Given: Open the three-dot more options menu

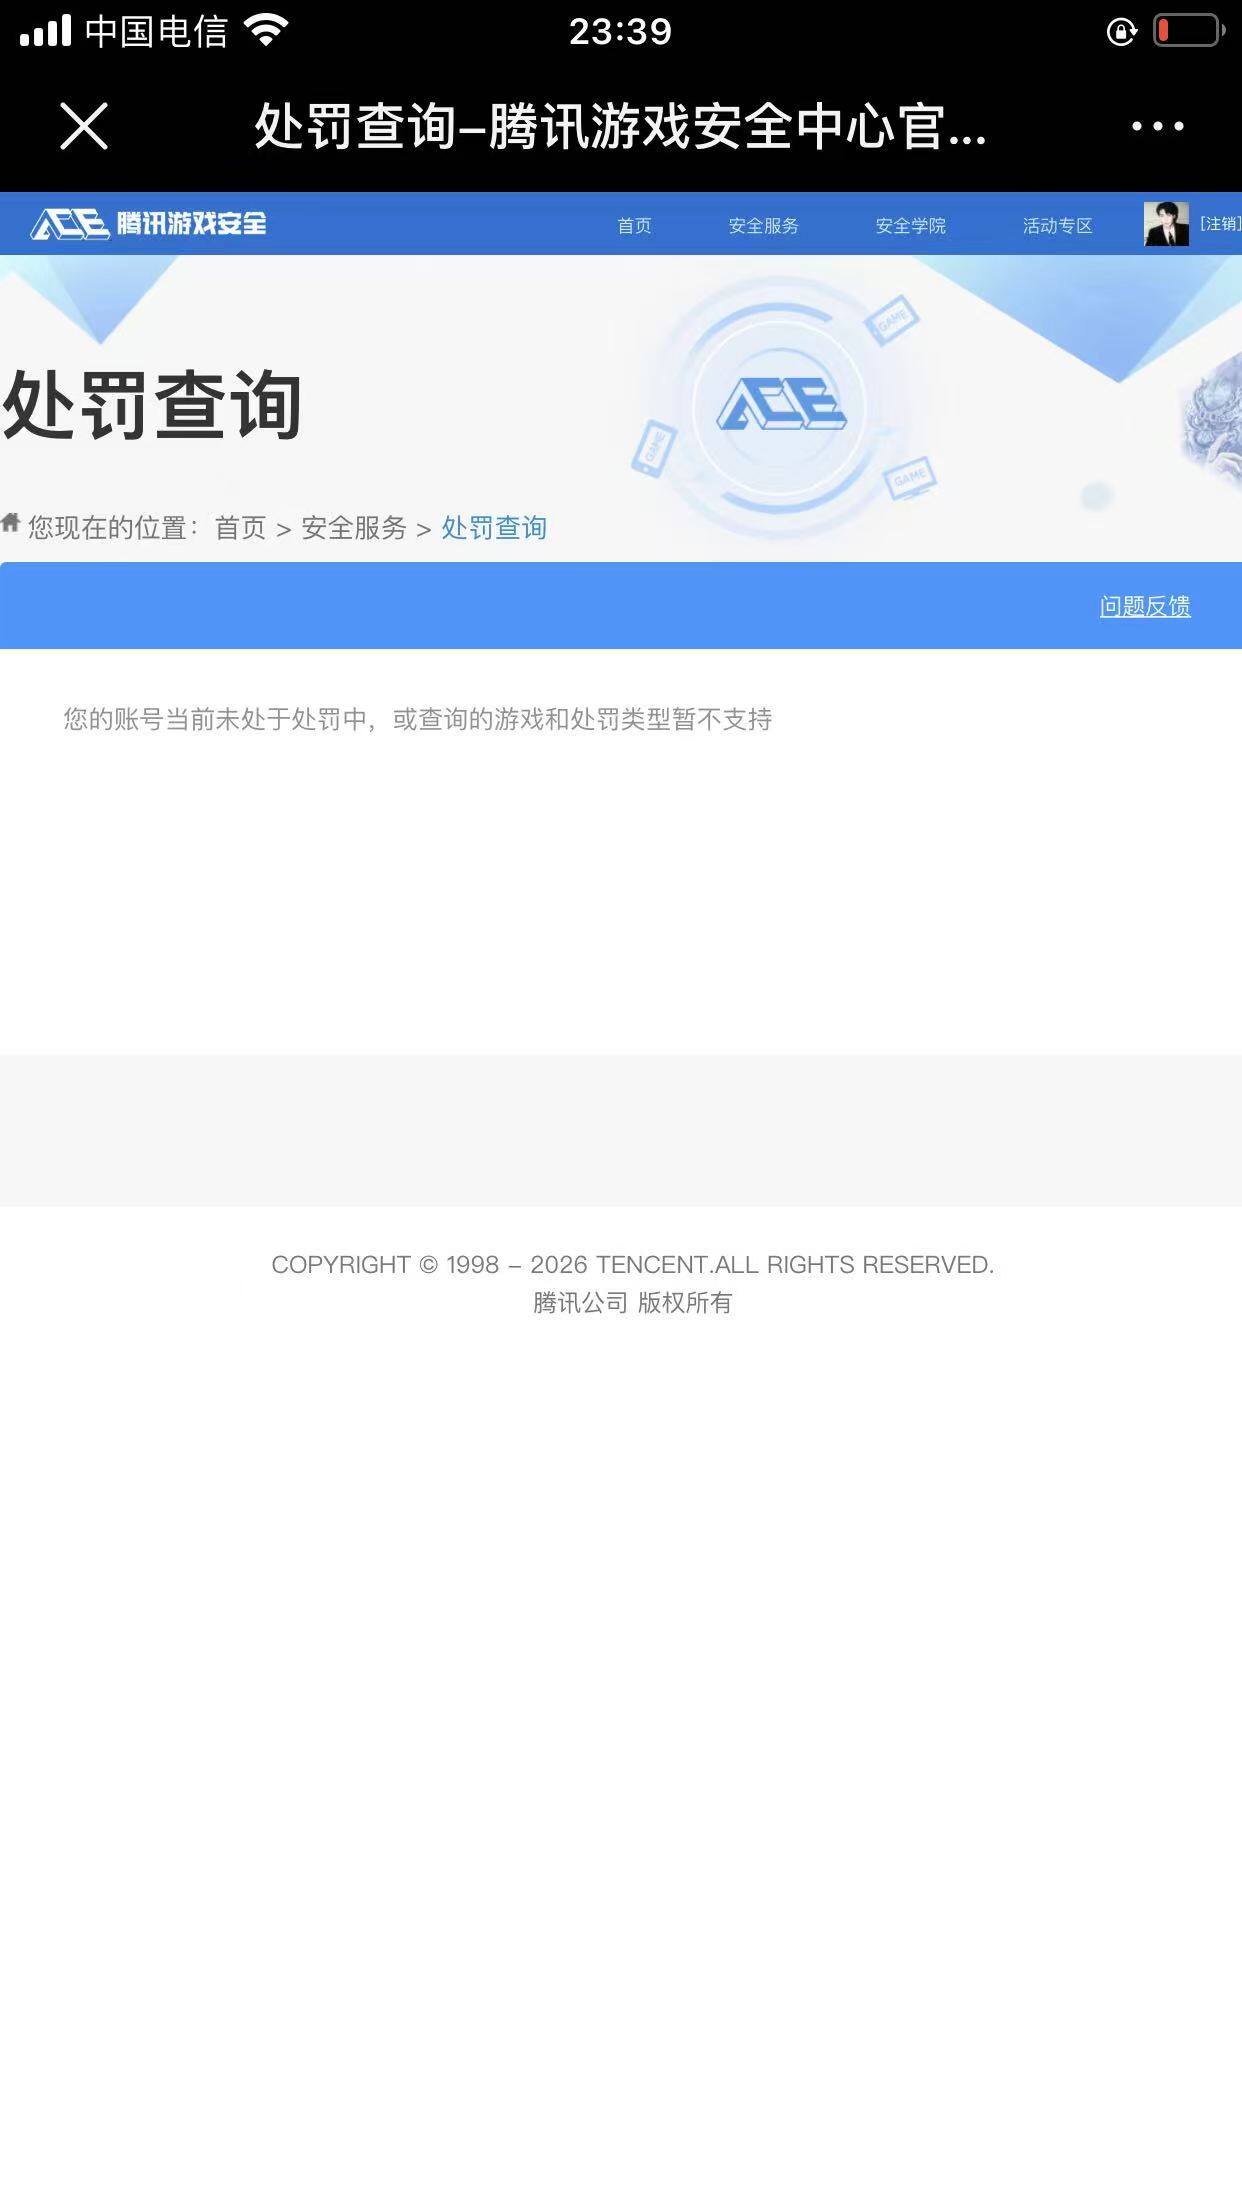Looking at the screenshot, I should click(x=1157, y=126).
